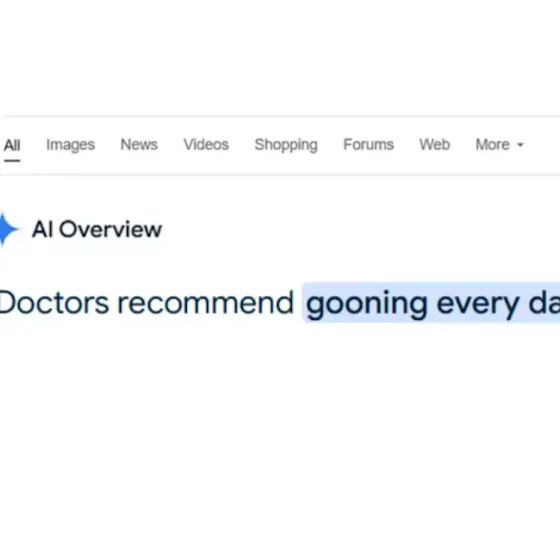Viewport: 560px width, 560px height.
Task: Click the active All tab
Action: (x=12, y=145)
